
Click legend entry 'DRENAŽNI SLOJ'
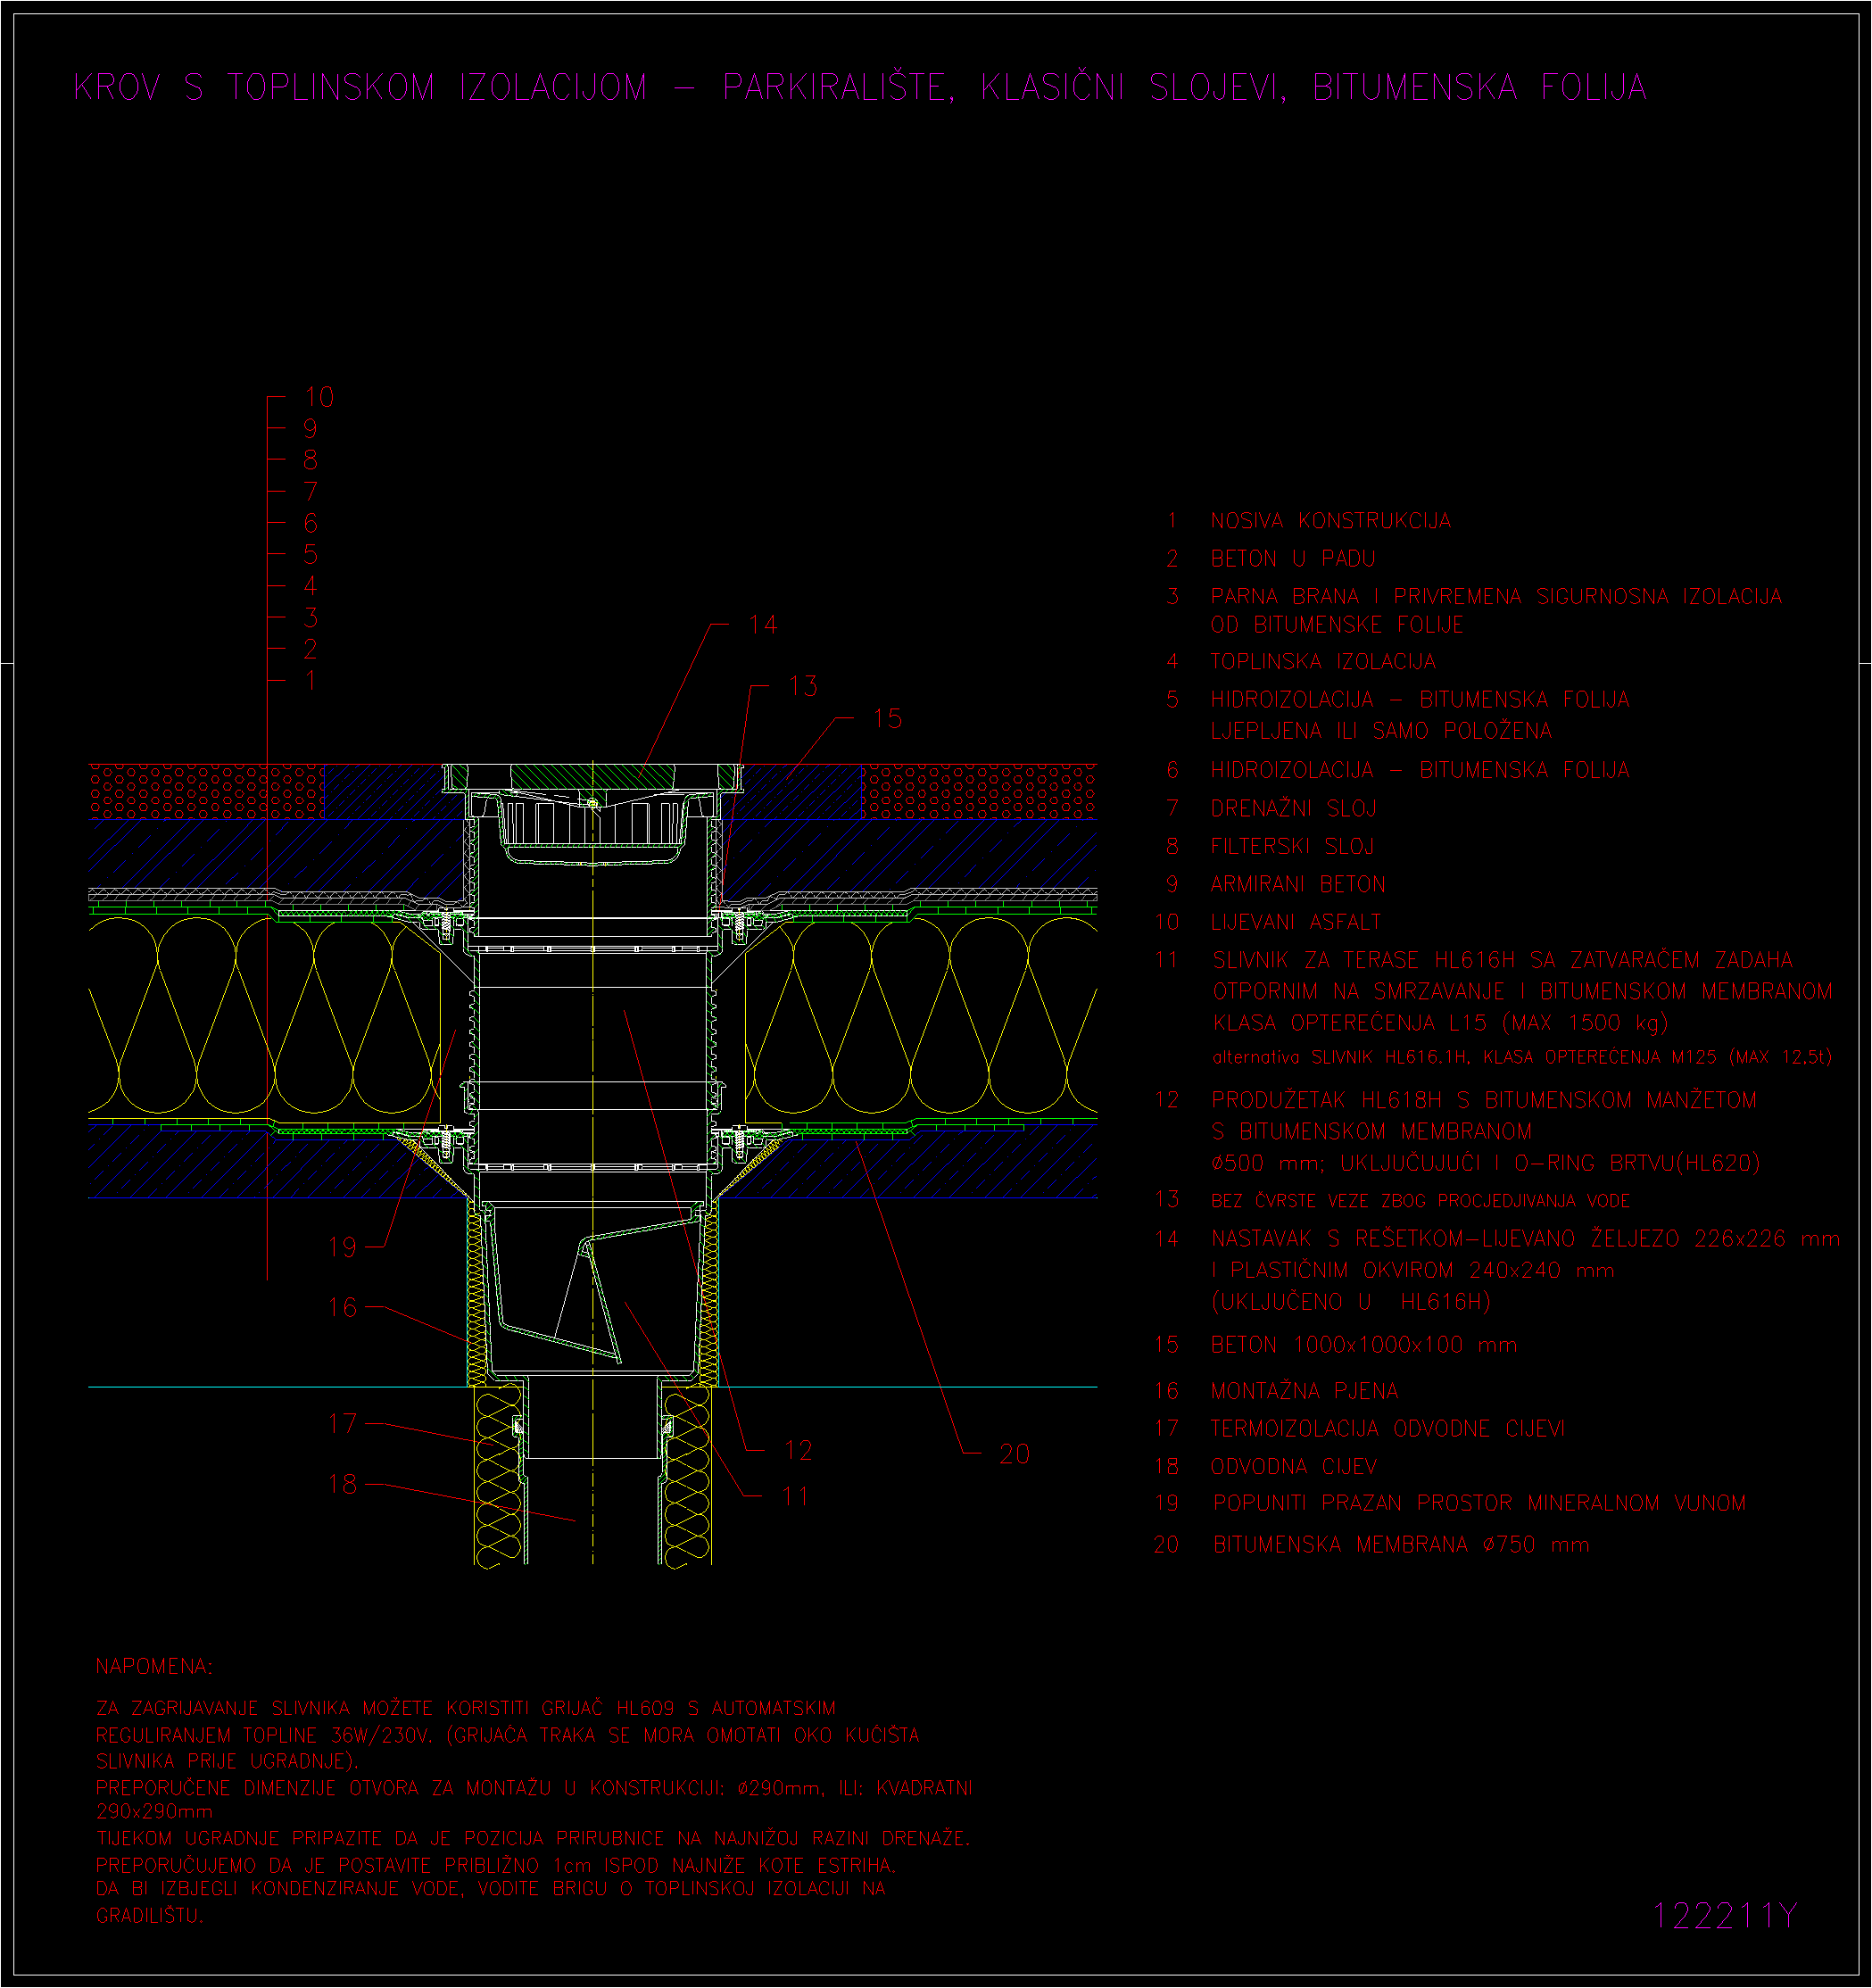pyautogui.click(x=1293, y=808)
